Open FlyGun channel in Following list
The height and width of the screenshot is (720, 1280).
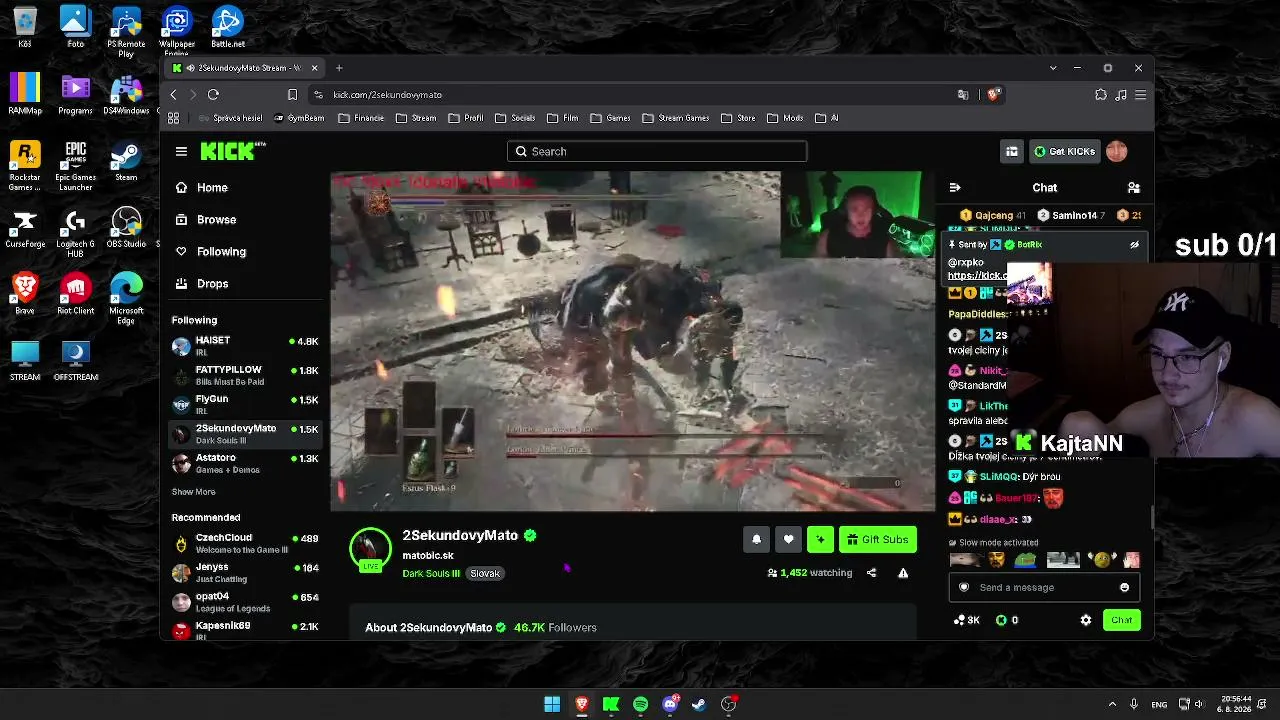click(245, 404)
